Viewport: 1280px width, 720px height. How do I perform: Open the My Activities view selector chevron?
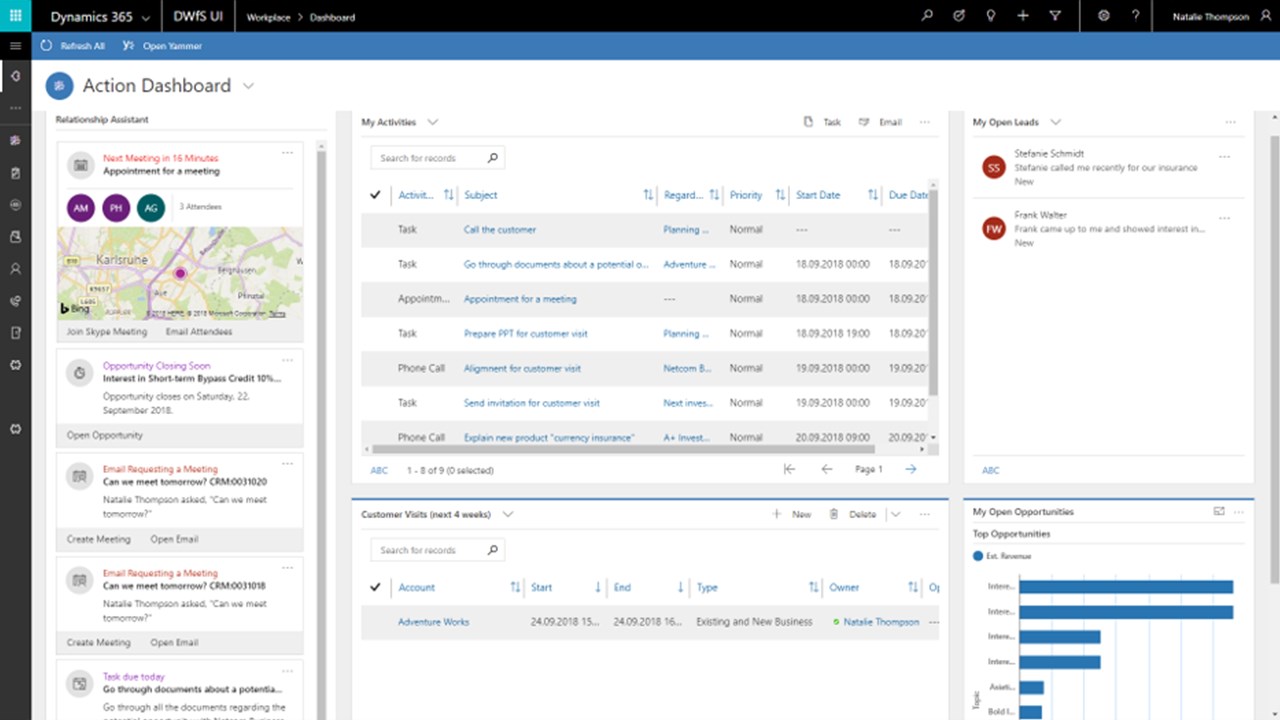pyautogui.click(x=432, y=122)
